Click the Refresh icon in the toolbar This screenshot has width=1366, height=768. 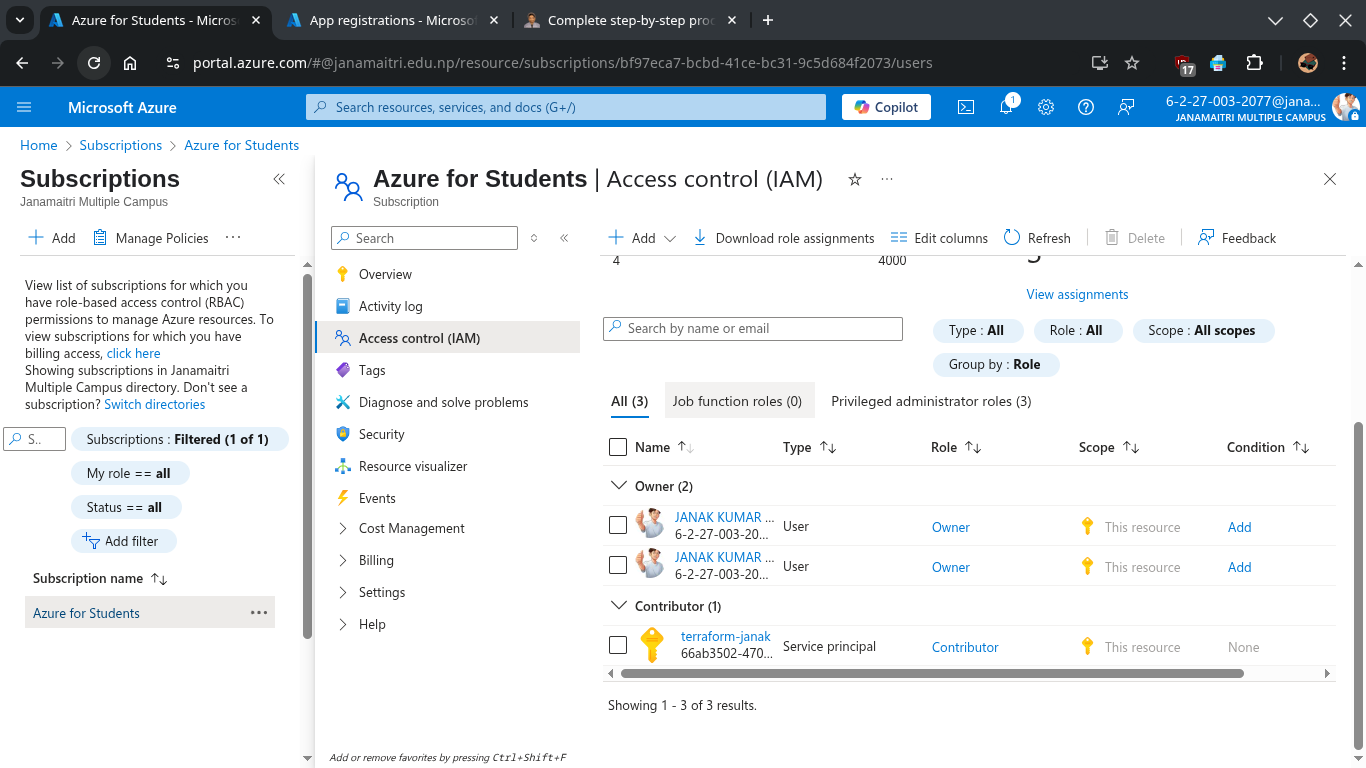click(1012, 238)
